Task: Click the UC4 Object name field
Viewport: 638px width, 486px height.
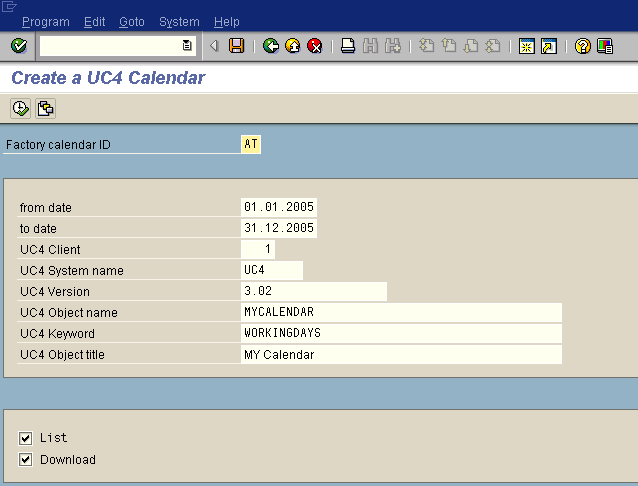Action: [400, 312]
